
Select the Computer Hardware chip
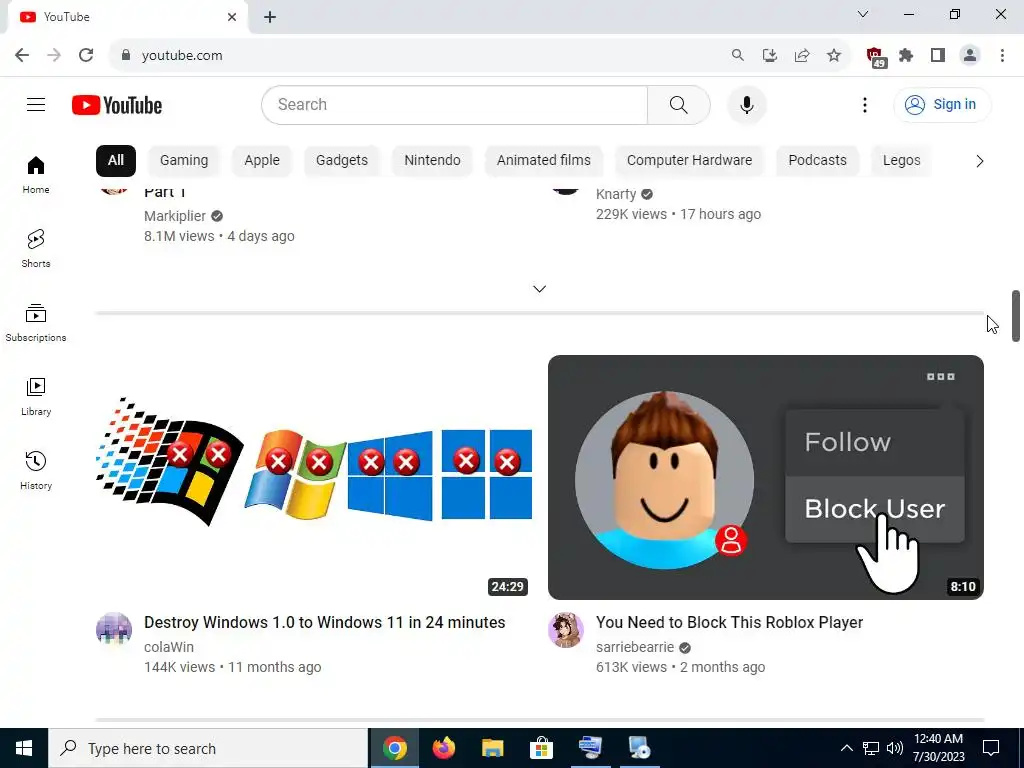(x=689, y=161)
